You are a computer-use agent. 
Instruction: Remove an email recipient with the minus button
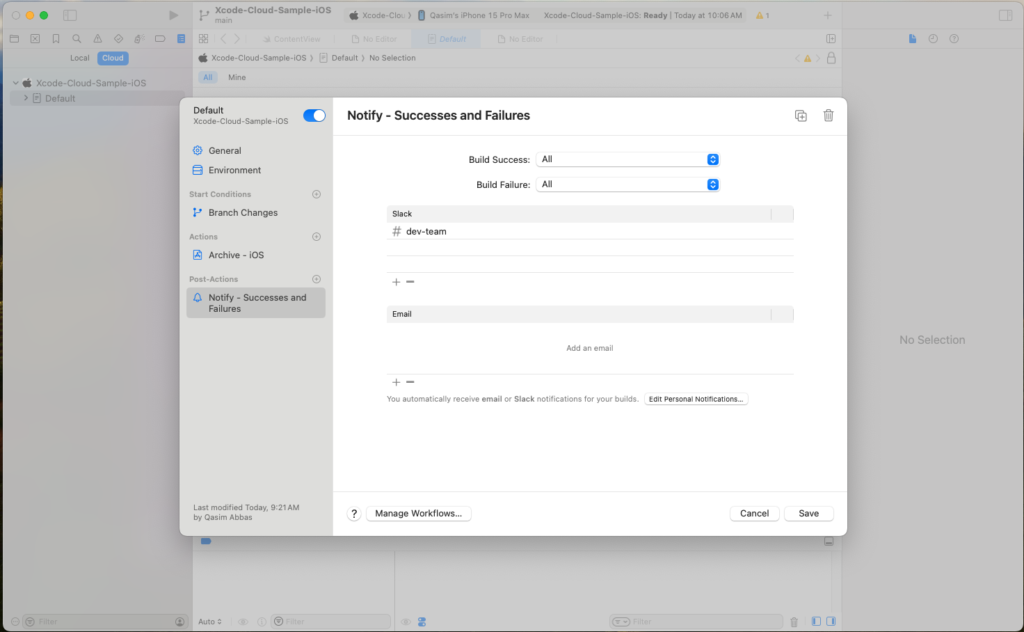pyautogui.click(x=410, y=382)
